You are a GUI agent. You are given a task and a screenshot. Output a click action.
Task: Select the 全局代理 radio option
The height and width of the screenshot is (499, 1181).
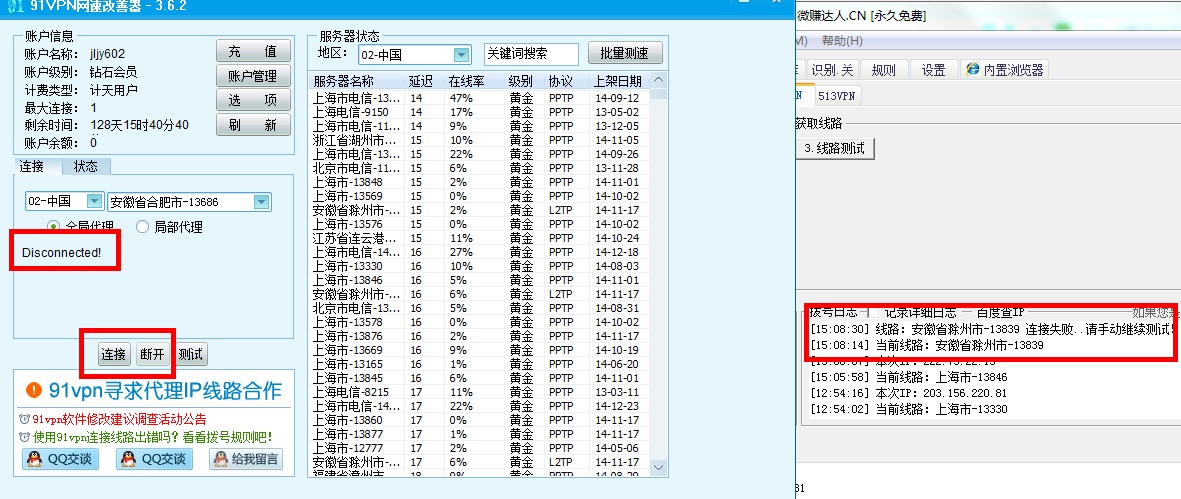click(53, 226)
